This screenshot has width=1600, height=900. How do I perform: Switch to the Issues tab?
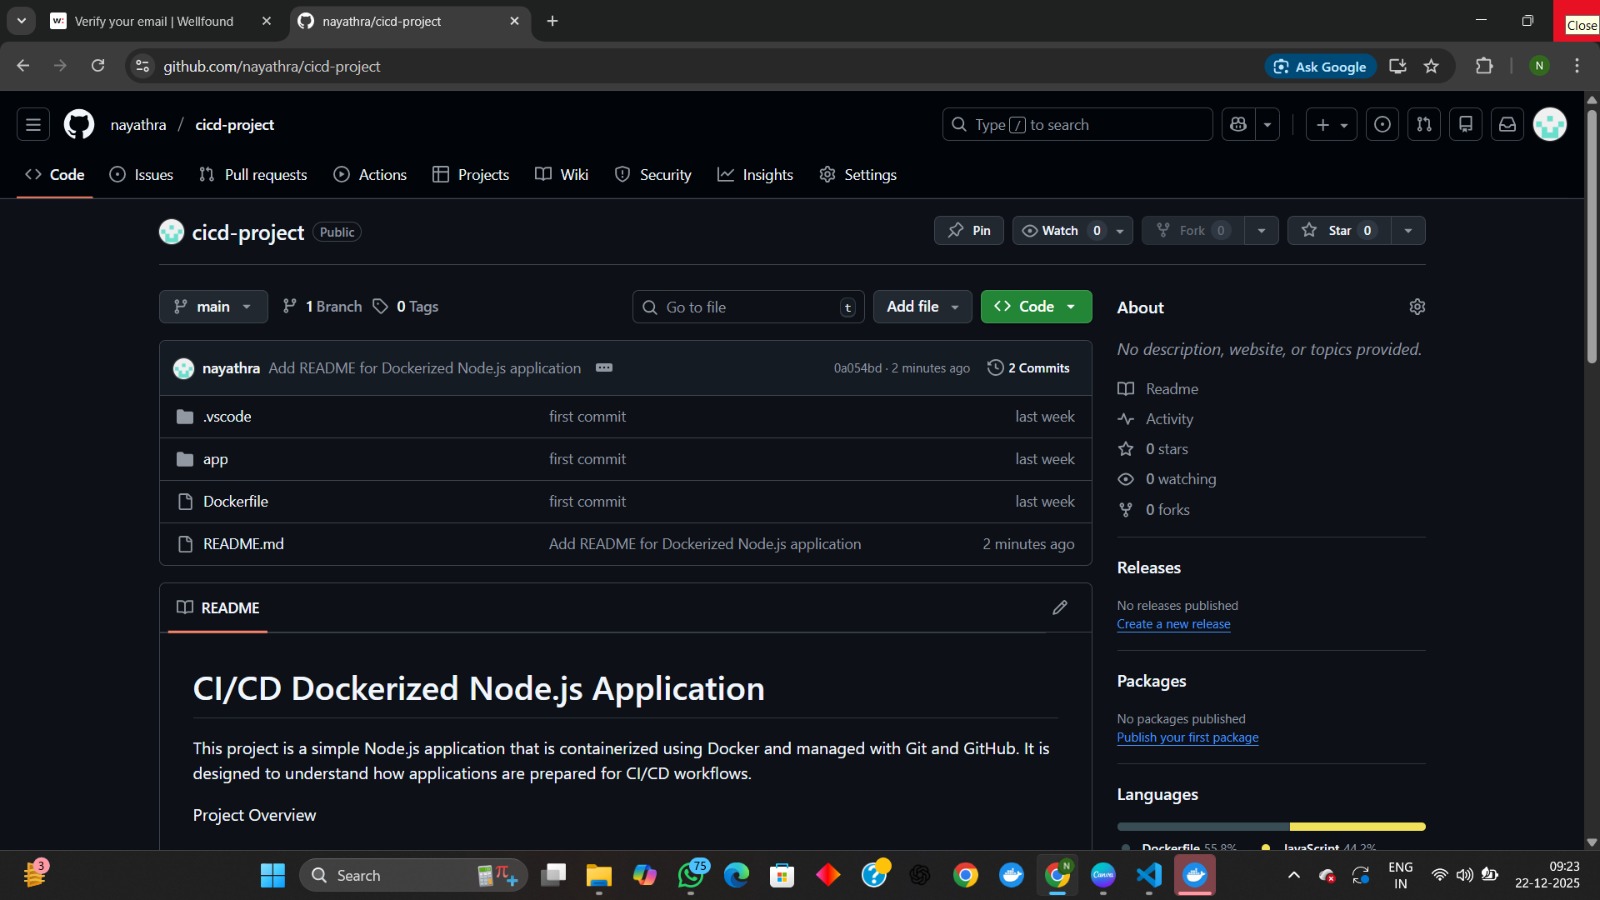click(141, 175)
